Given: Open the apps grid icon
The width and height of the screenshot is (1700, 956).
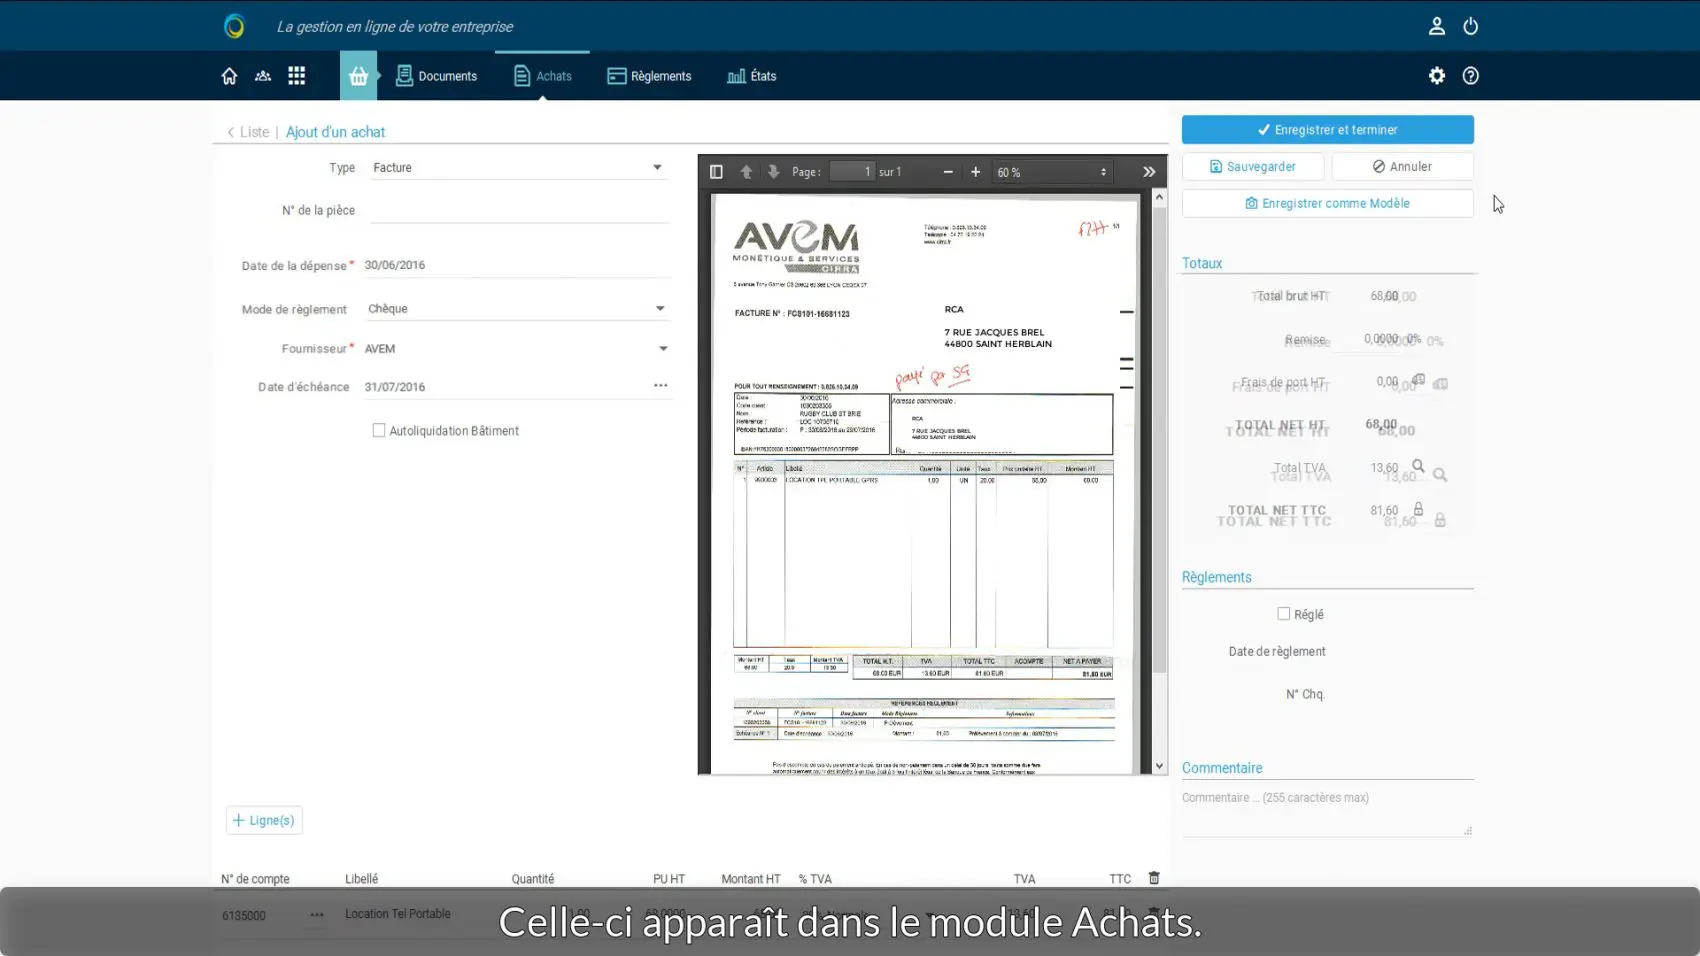Looking at the screenshot, I should pyautogui.click(x=297, y=76).
